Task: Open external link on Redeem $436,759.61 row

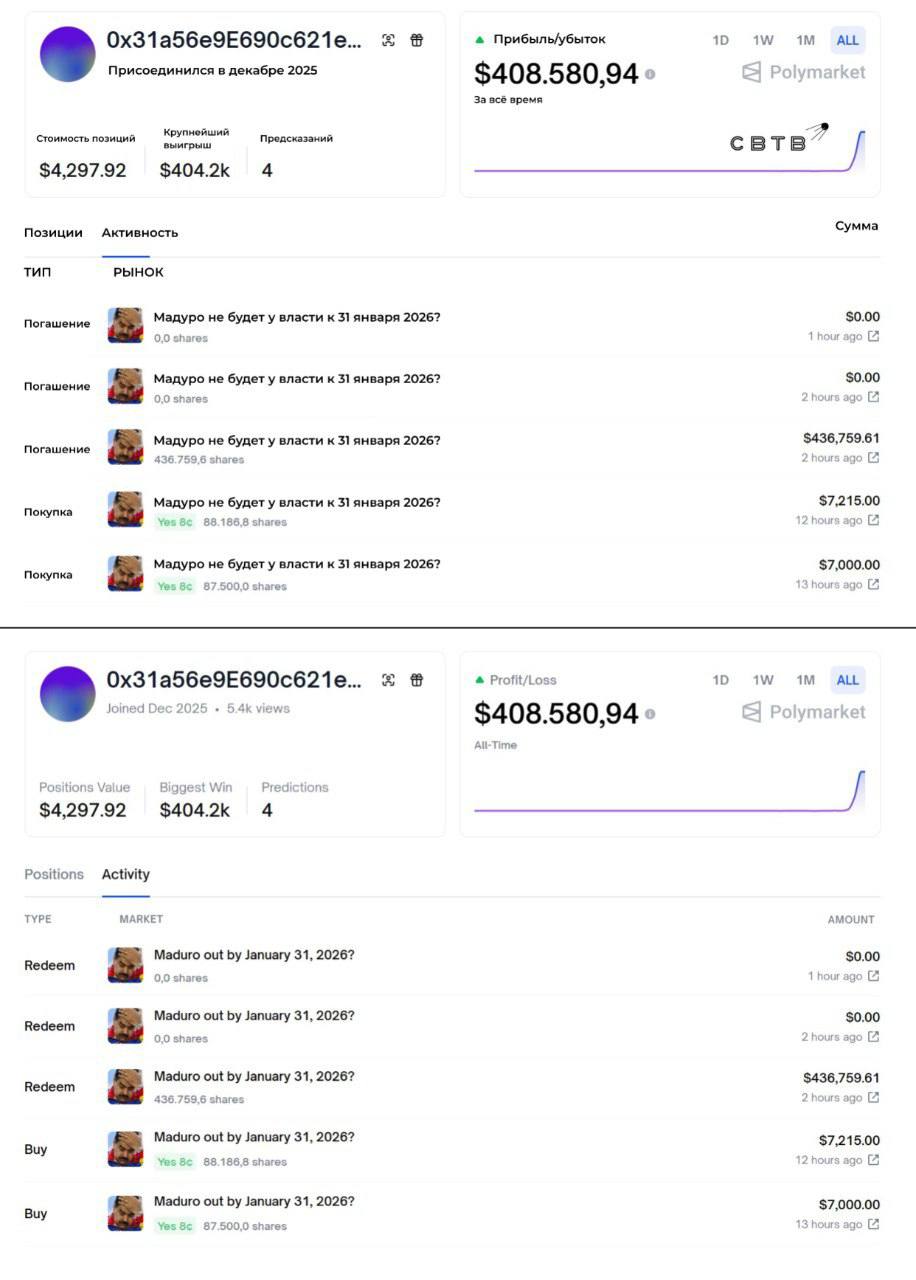Action: [873, 1097]
